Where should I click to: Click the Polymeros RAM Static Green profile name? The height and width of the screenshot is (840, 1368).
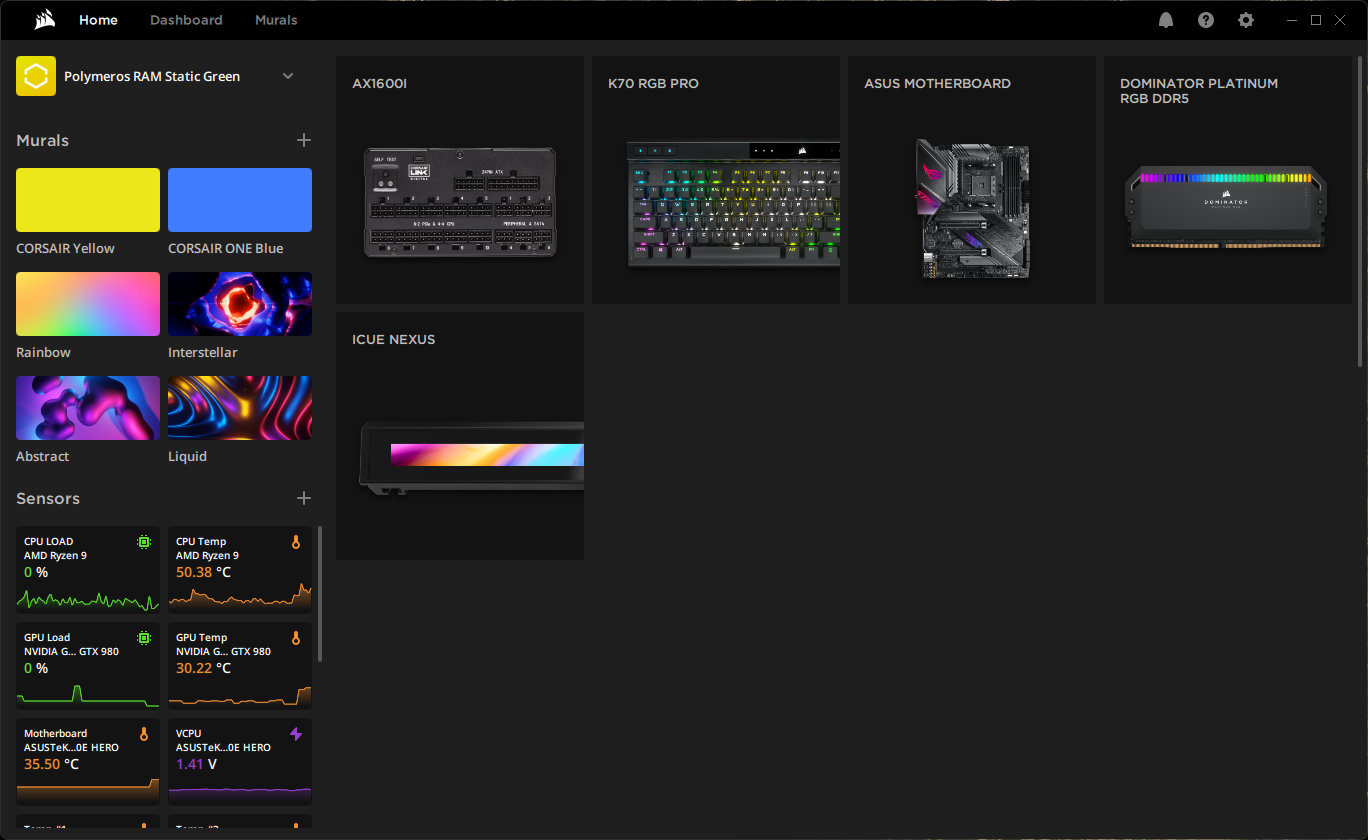pos(152,76)
